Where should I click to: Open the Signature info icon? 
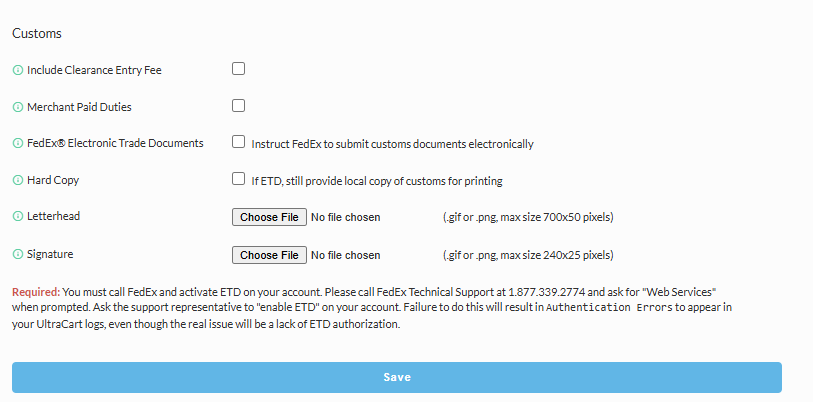tap(18, 254)
